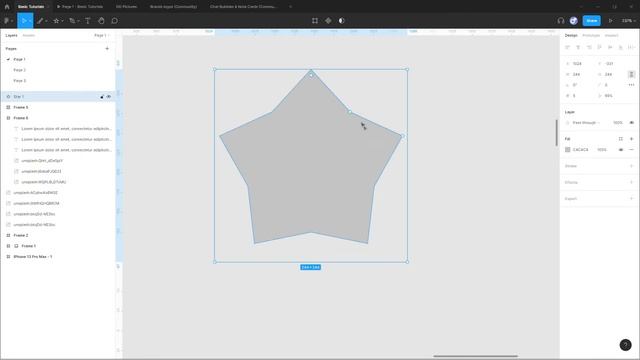Viewport: 640px width, 360px height.
Task: Add a new page
Action: point(107,49)
